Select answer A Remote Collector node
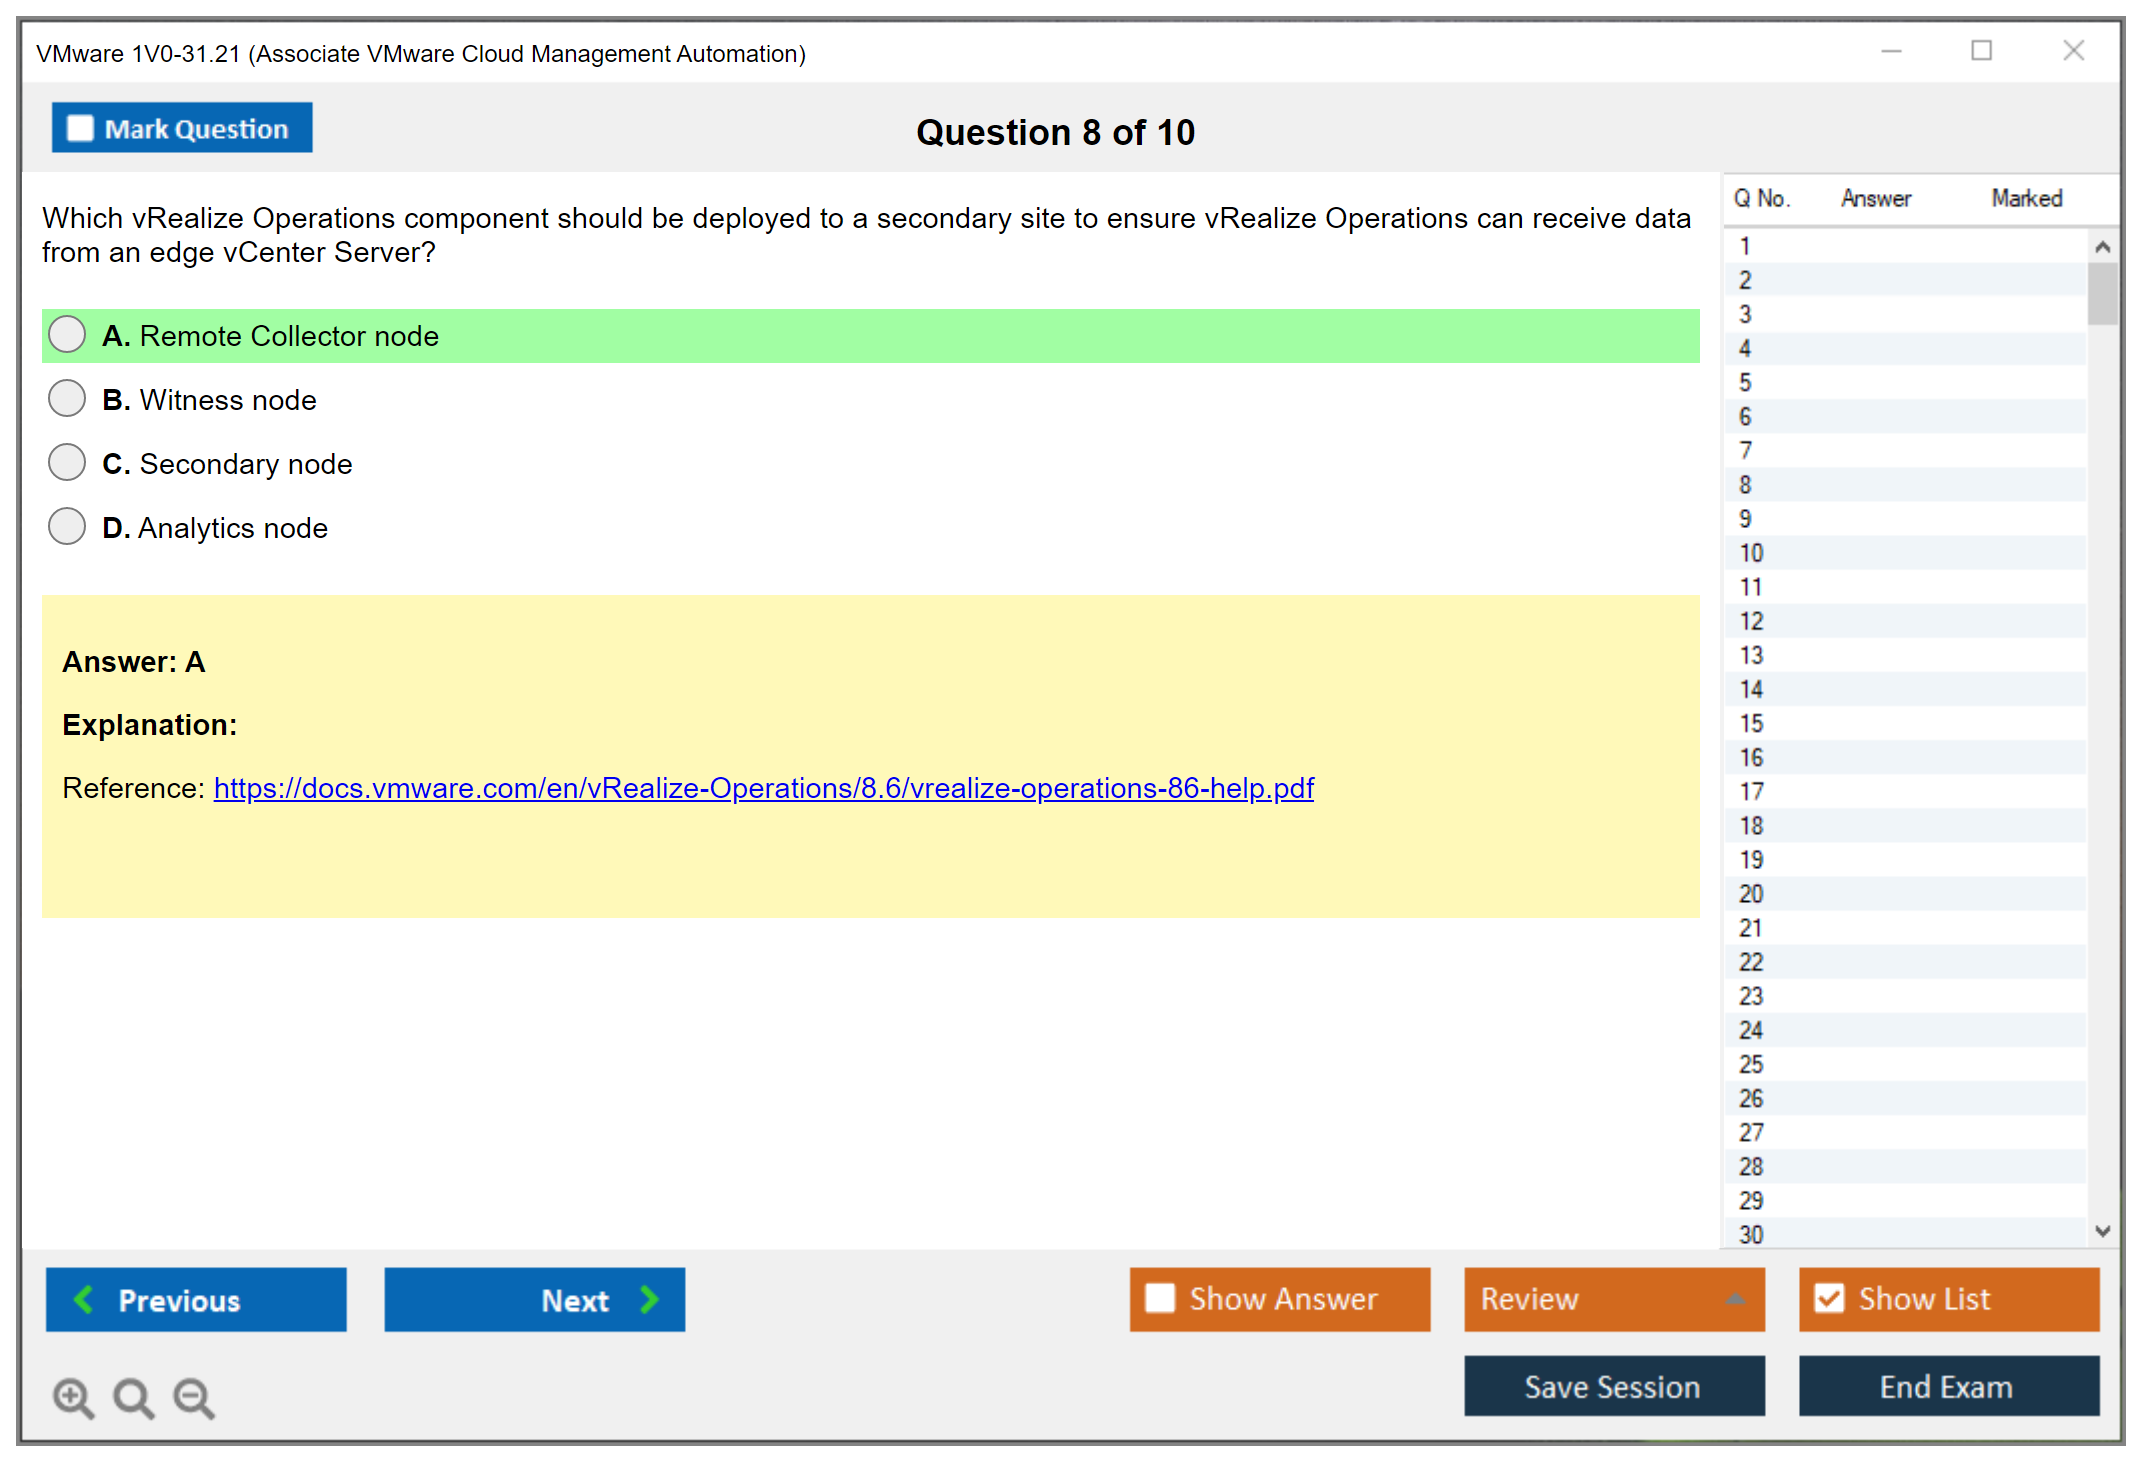 (x=67, y=335)
